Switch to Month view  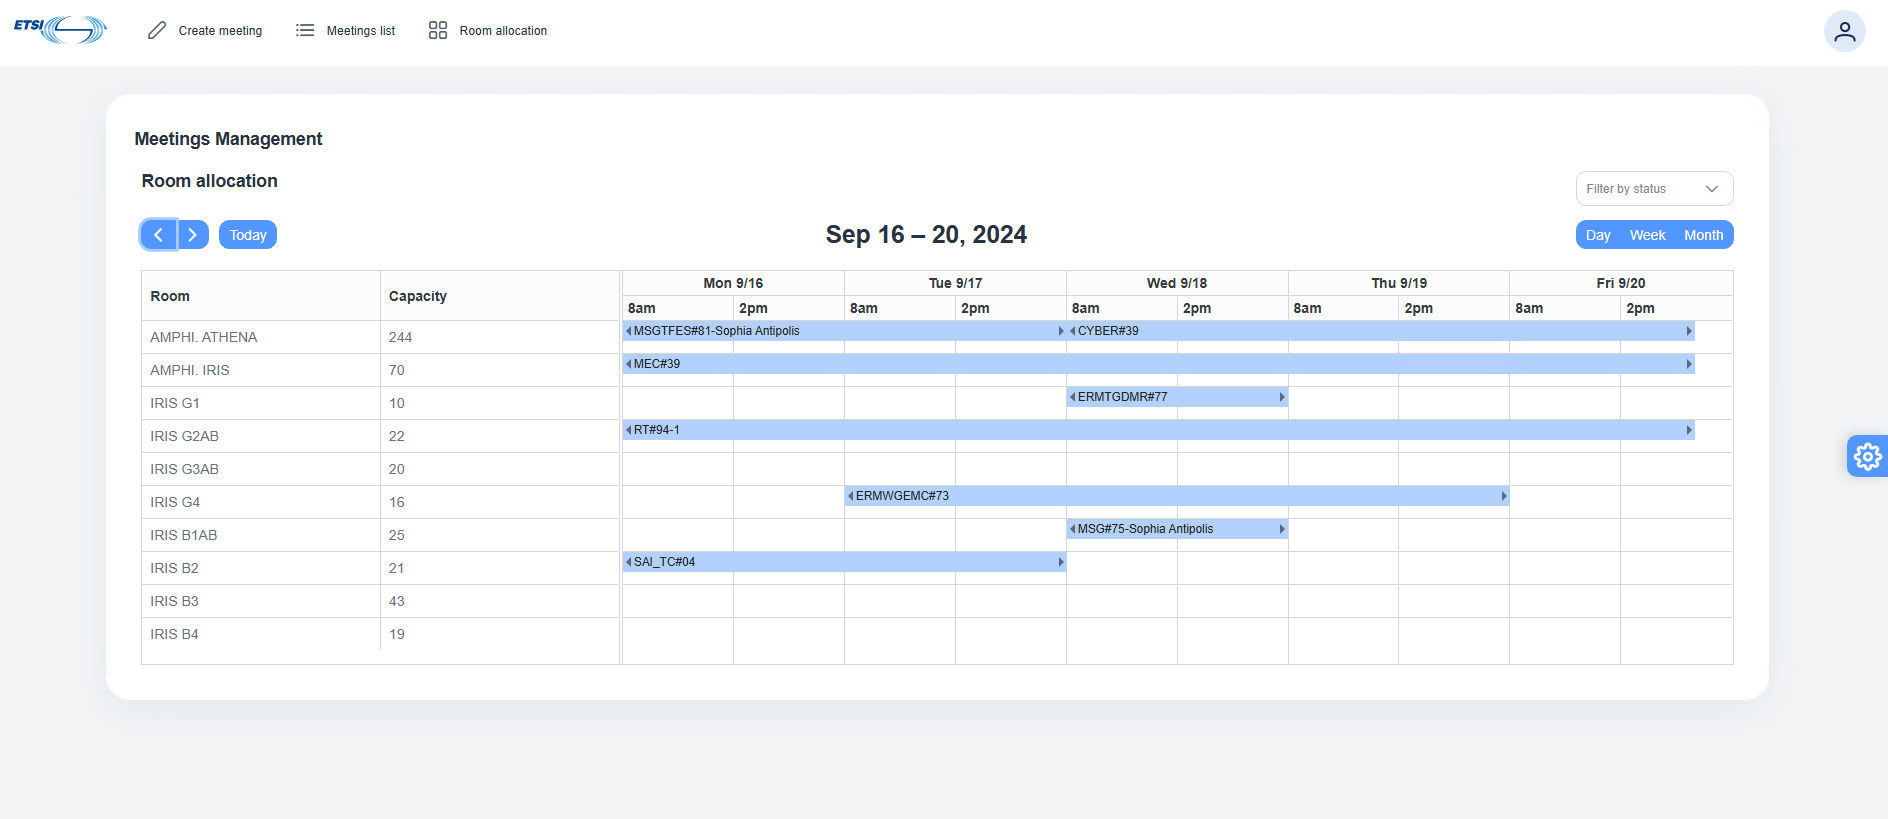1703,235
